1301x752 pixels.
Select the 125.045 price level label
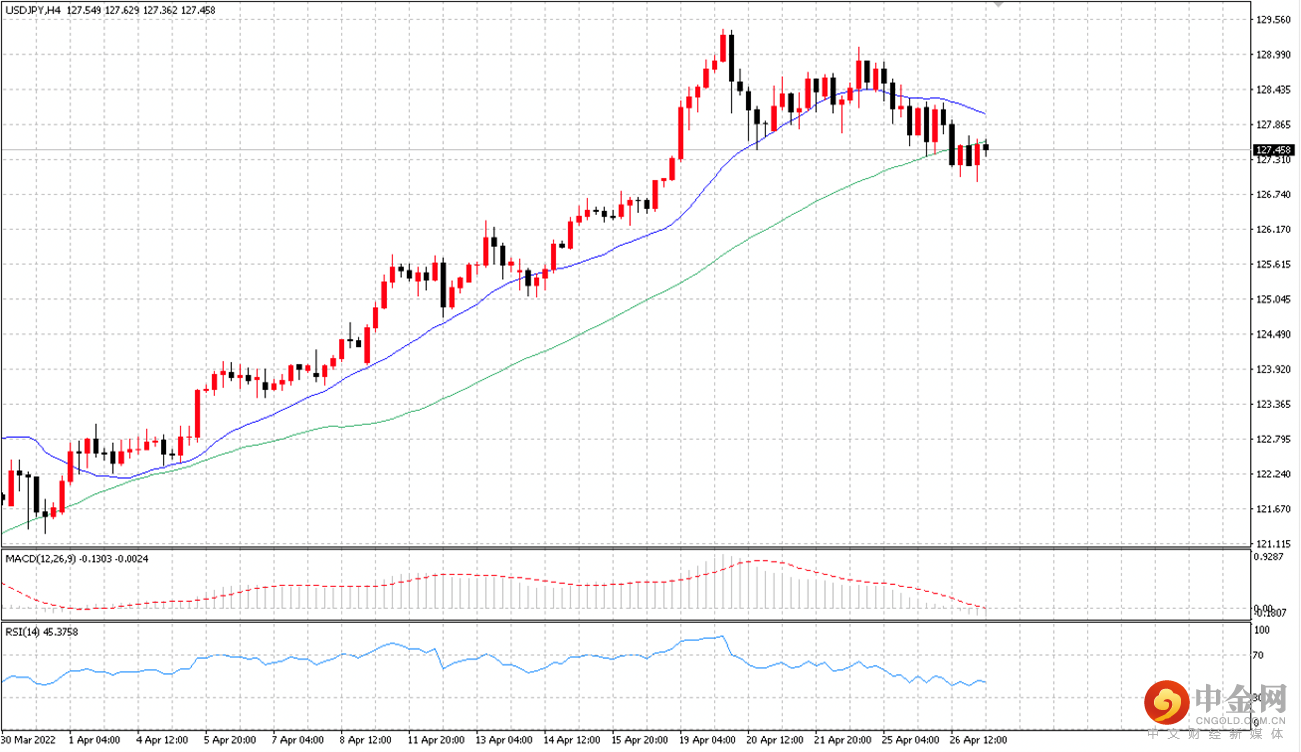(1272, 299)
